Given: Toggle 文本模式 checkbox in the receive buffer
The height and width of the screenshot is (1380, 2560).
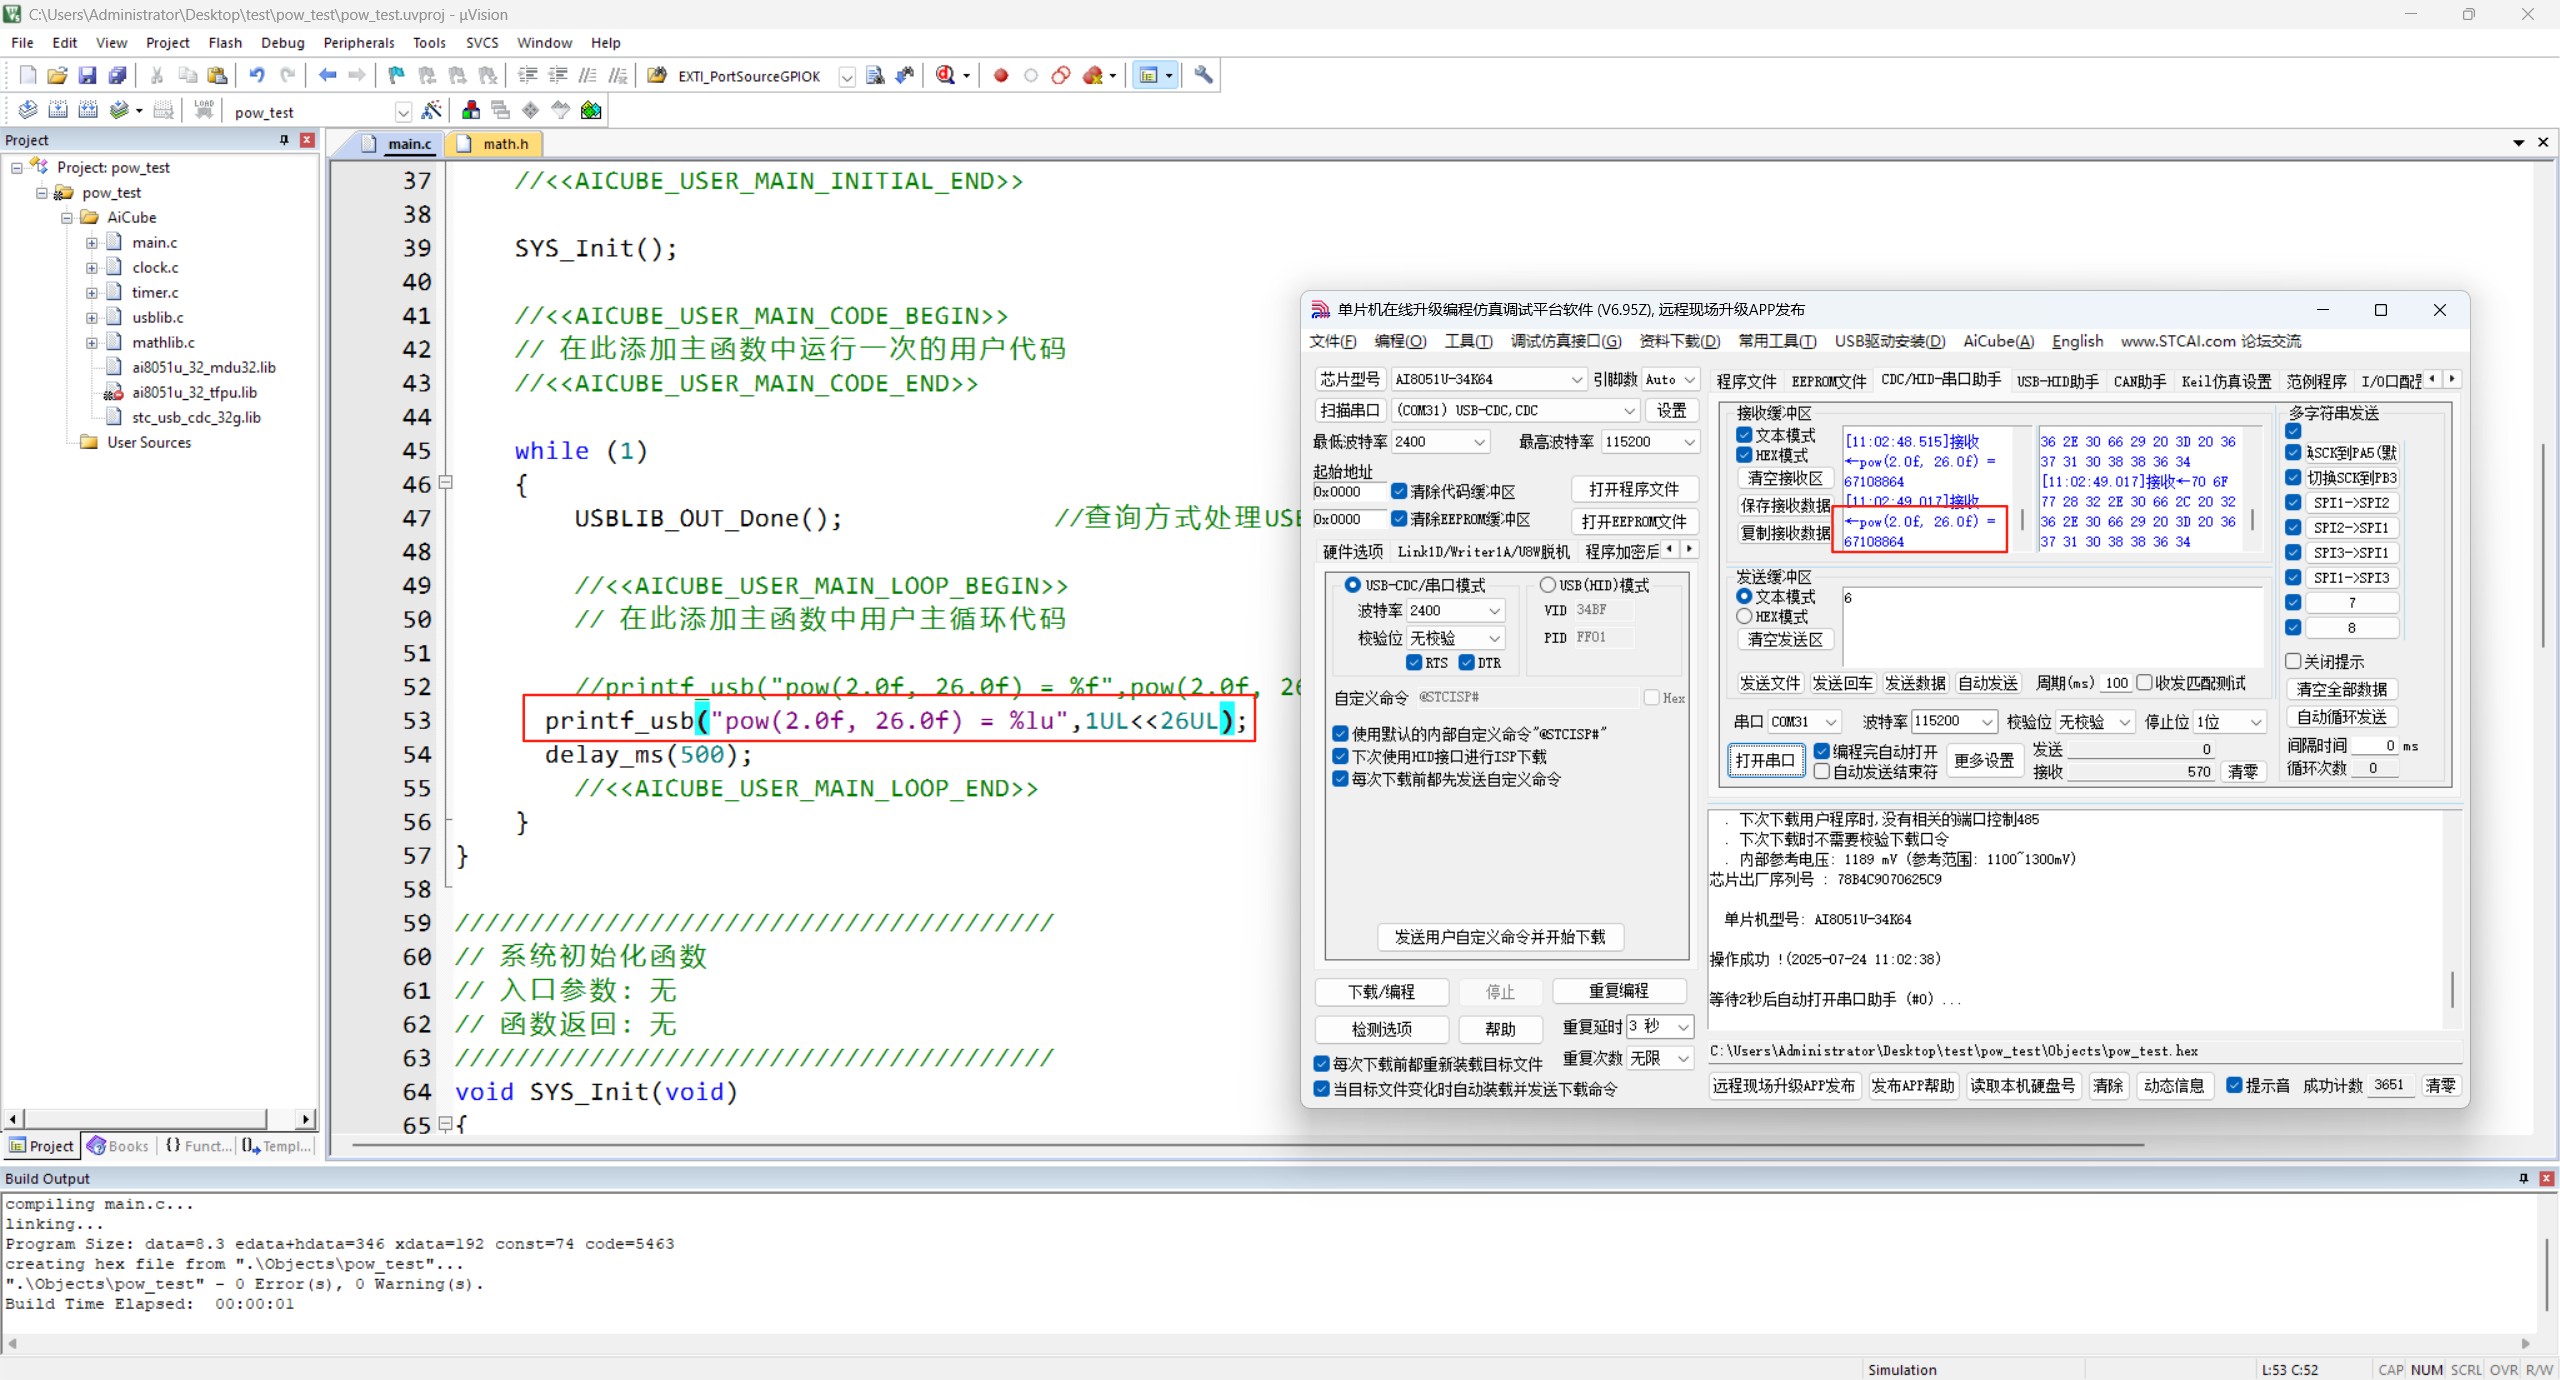Looking at the screenshot, I should tap(1744, 435).
